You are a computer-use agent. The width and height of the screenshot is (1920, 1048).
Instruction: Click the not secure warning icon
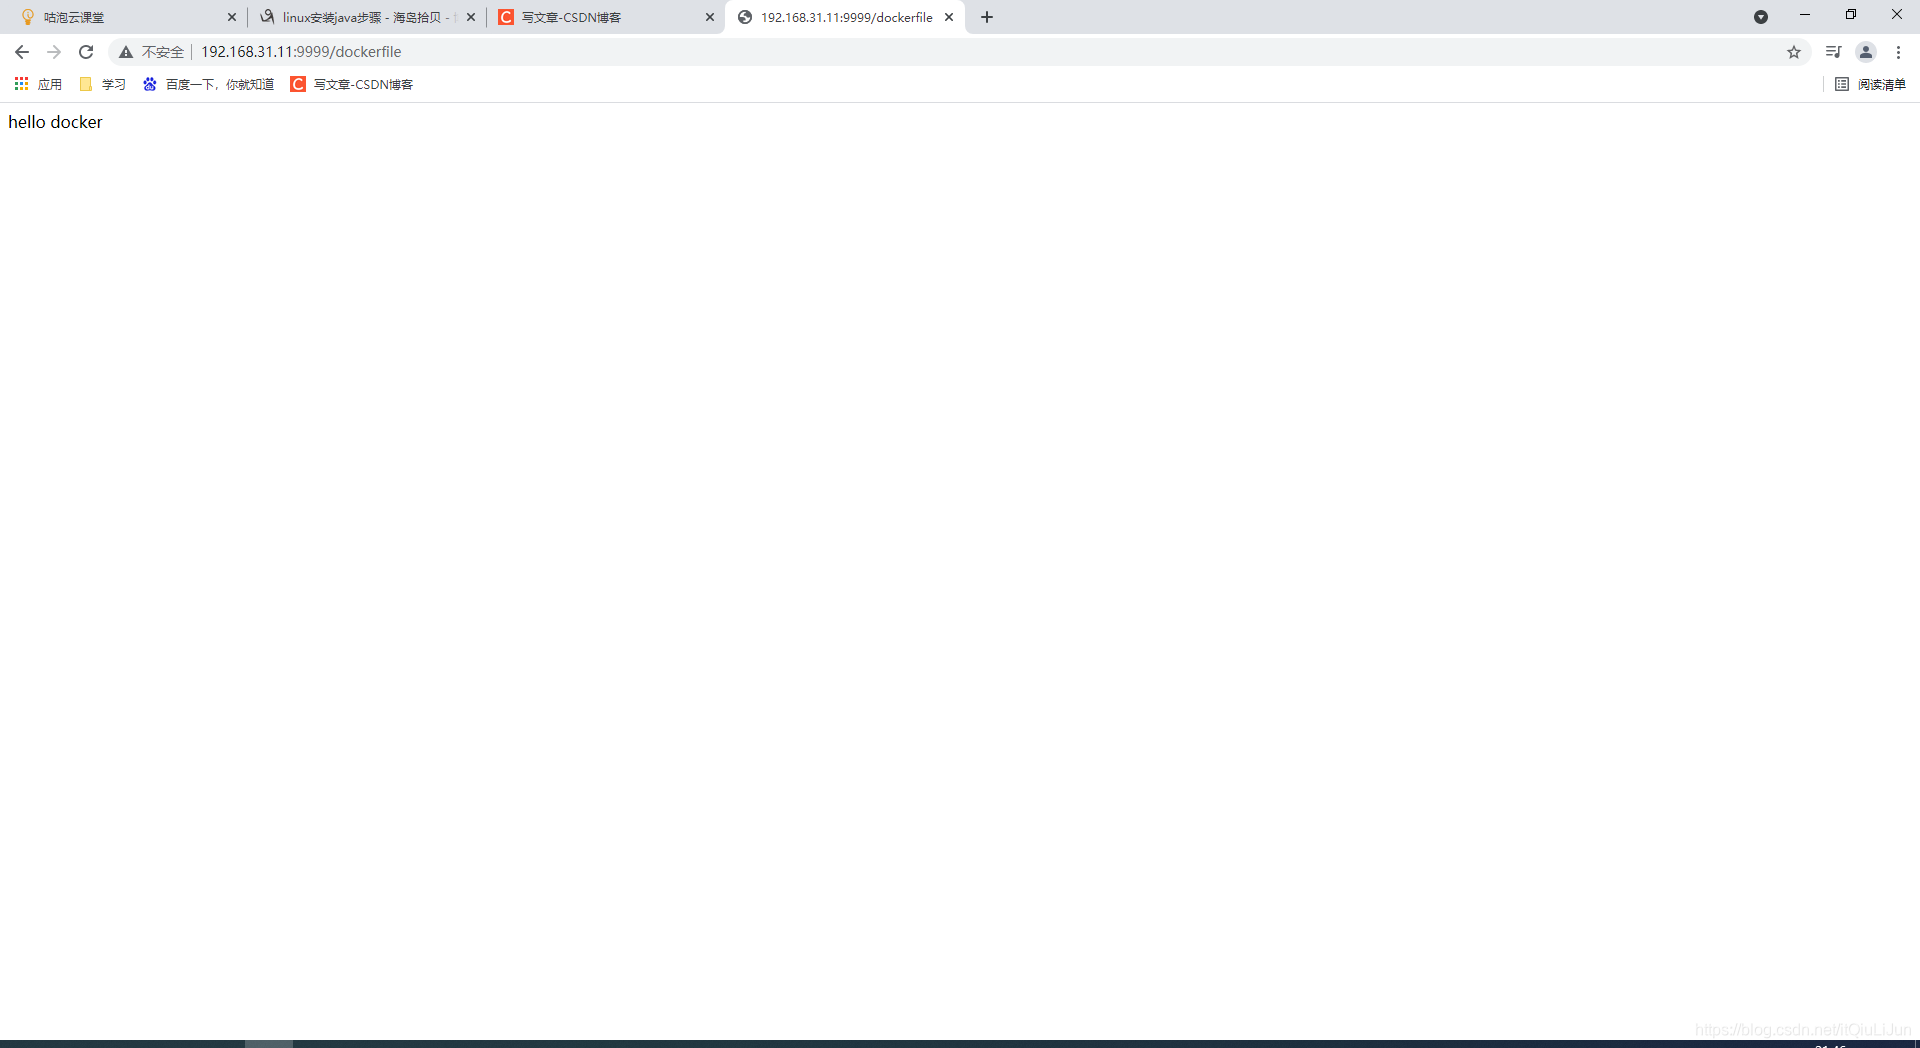coord(126,52)
